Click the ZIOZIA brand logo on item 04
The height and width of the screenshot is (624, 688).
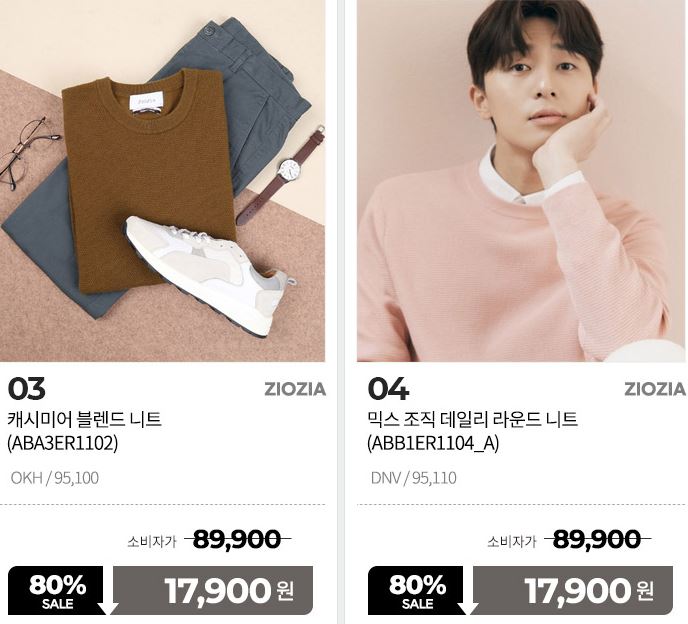click(x=655, y=389)
